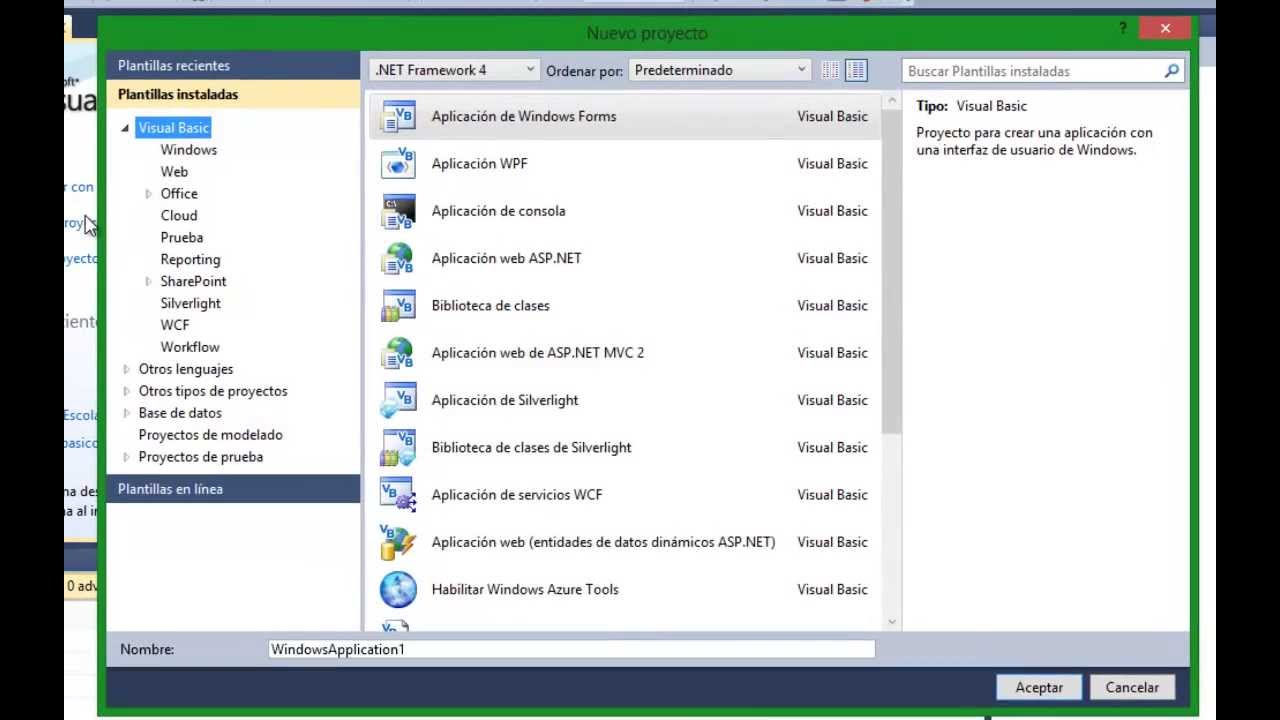The width and height of the screenshot is (1280, 720).
Task: Open the dialog help question mark
Action: (x=1124, y=28)
